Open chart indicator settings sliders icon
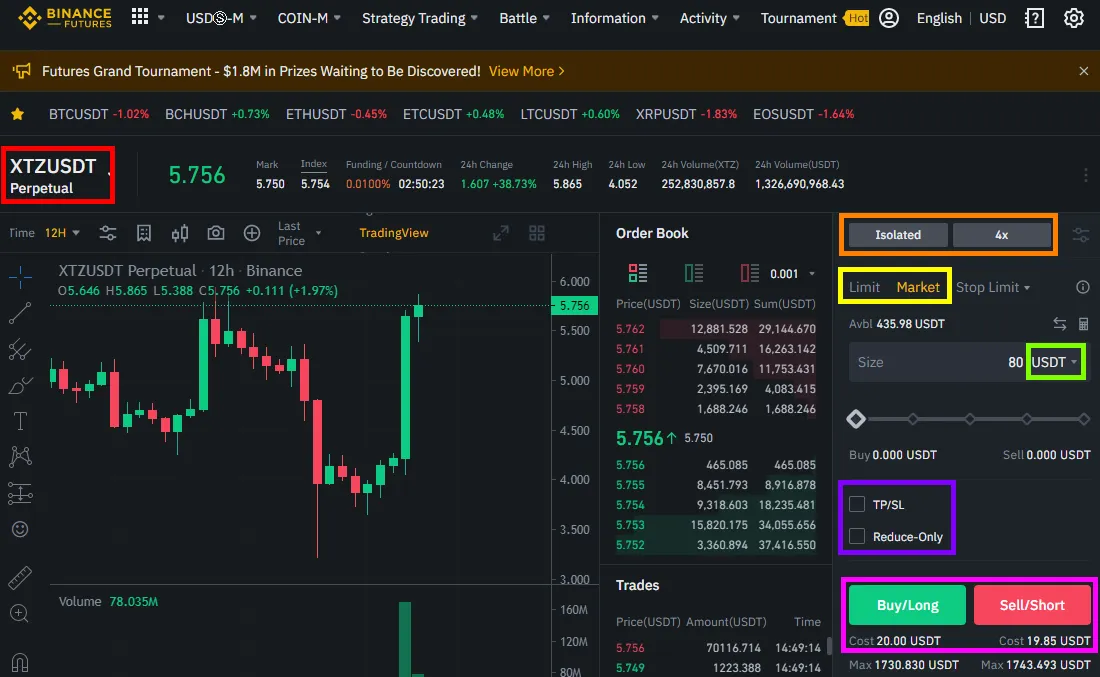 tap(107, 233)
